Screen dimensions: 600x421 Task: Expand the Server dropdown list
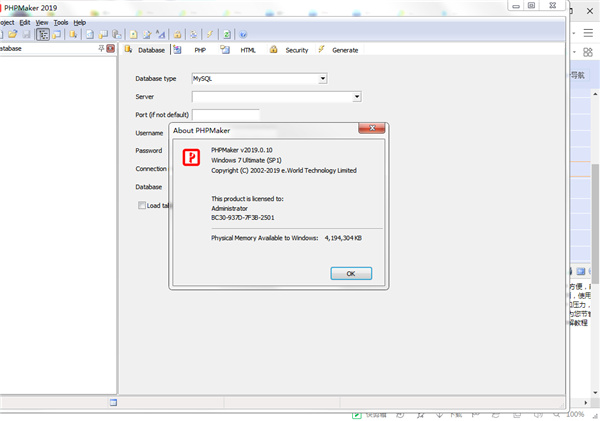357,96
